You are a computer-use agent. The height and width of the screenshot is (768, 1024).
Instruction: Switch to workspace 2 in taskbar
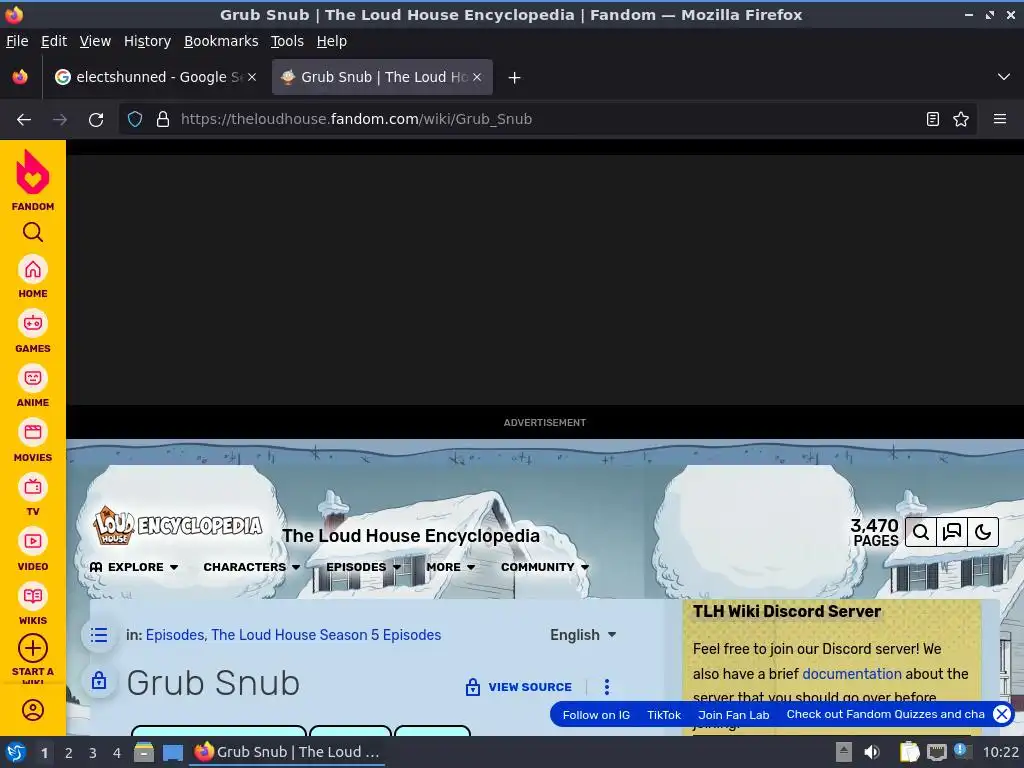69,752
